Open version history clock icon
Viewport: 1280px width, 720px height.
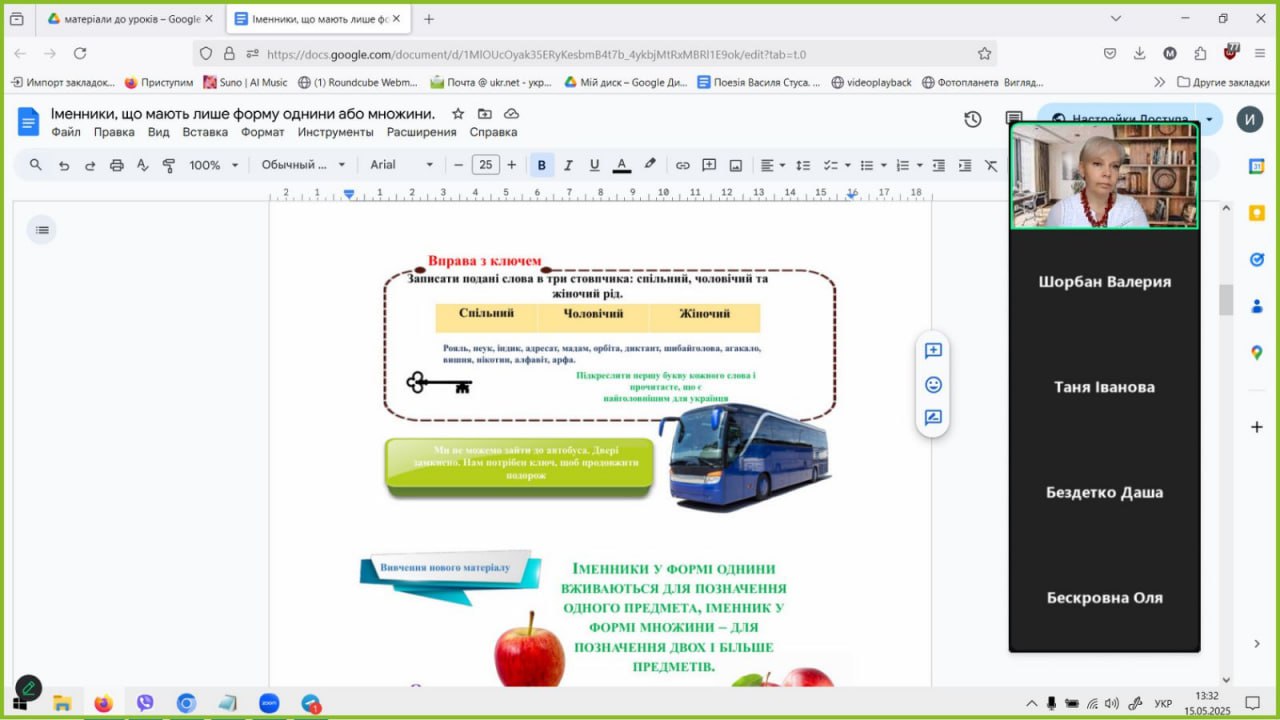tap(972, 120)
